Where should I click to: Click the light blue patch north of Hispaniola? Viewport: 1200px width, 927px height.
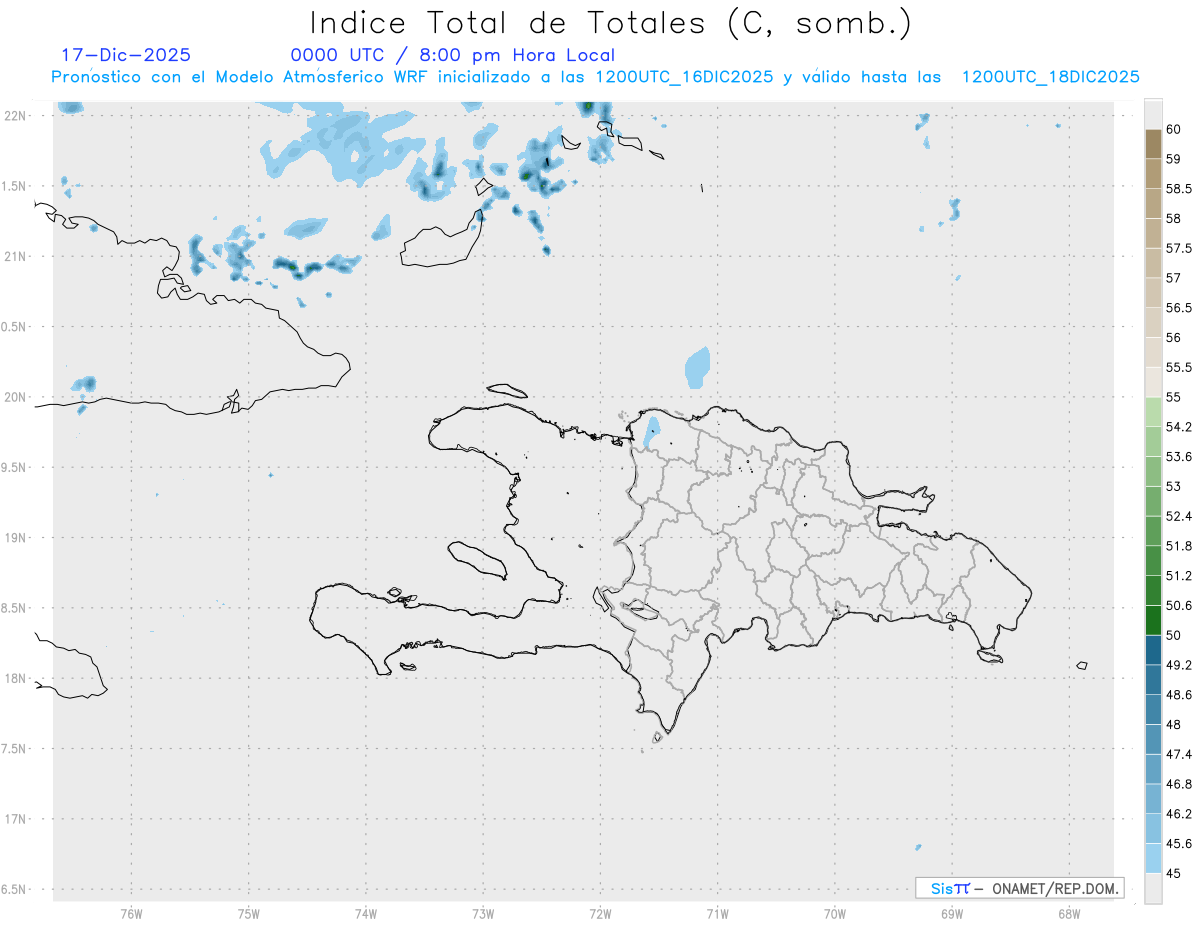coord(698,367)
